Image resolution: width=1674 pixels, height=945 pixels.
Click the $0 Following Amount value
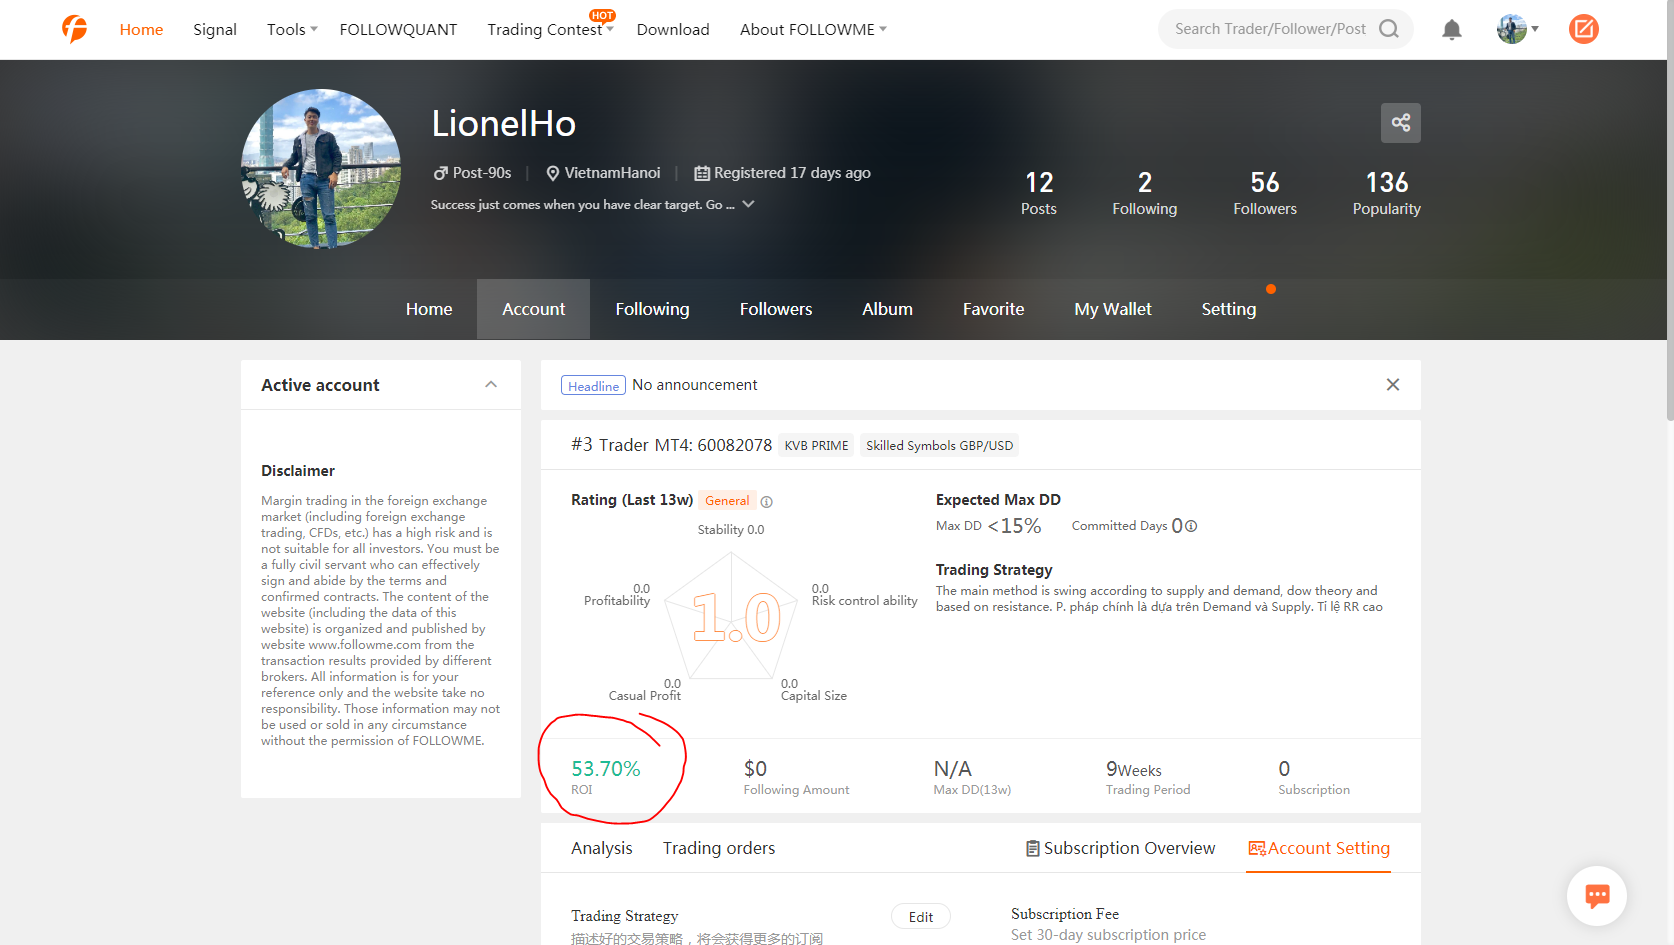tap(755, 769)
